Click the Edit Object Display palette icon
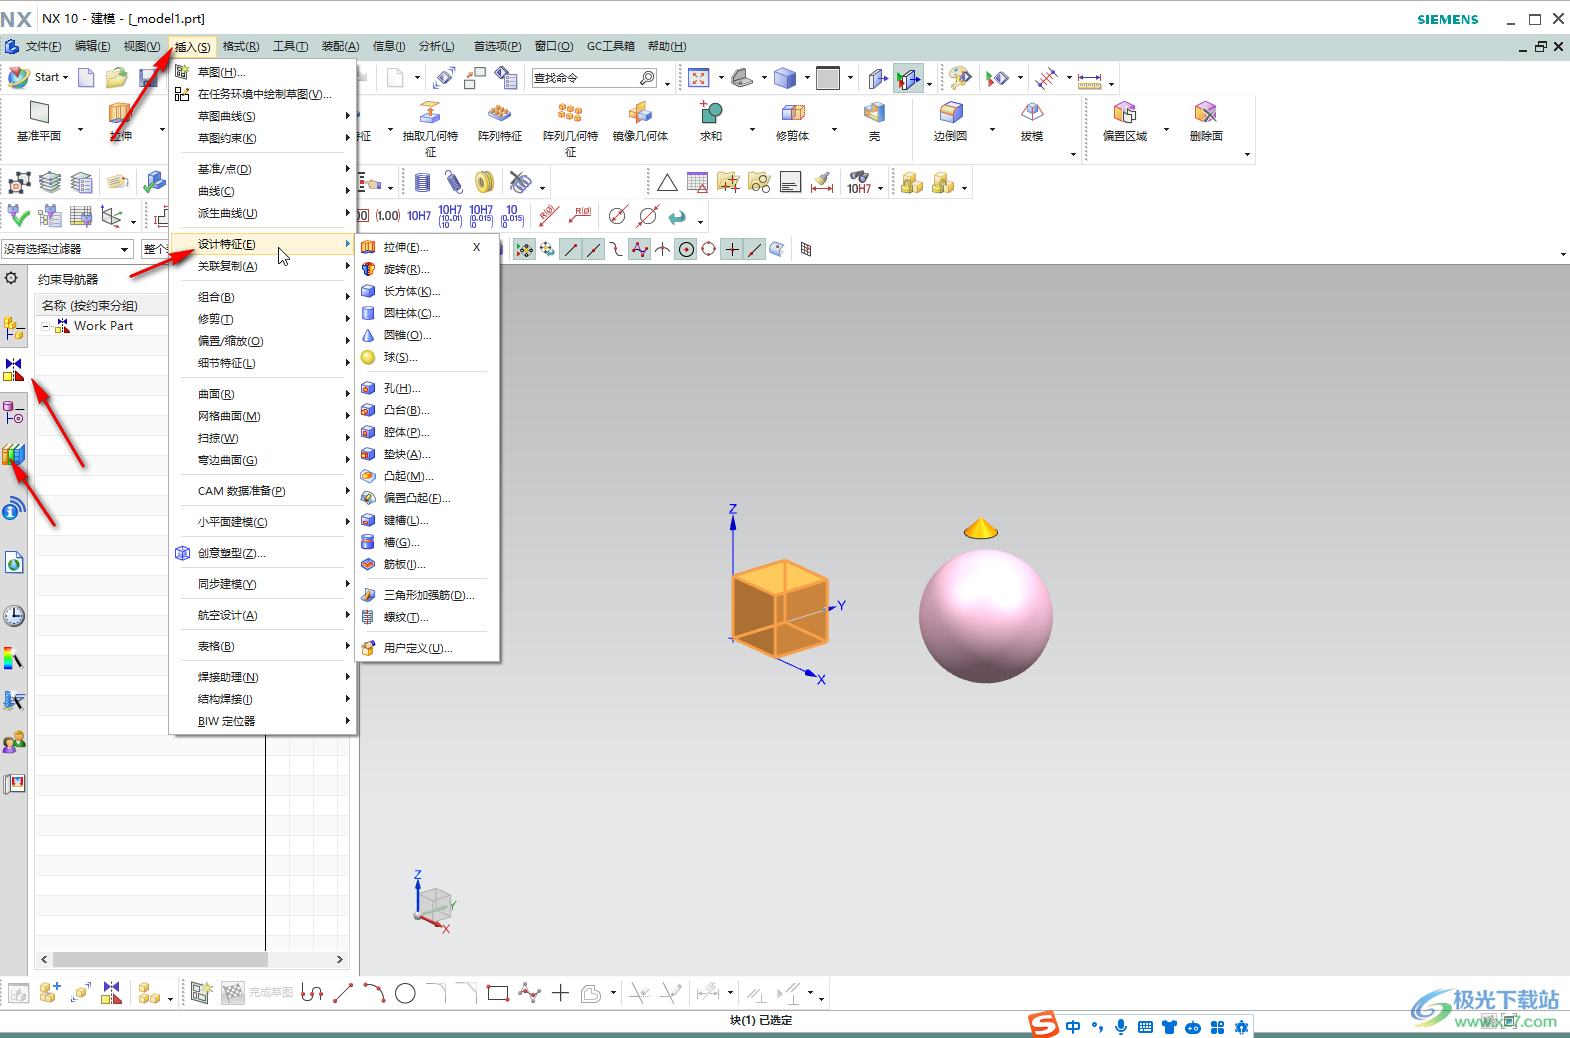The image size is (1570, 1038). click(959, 77)
